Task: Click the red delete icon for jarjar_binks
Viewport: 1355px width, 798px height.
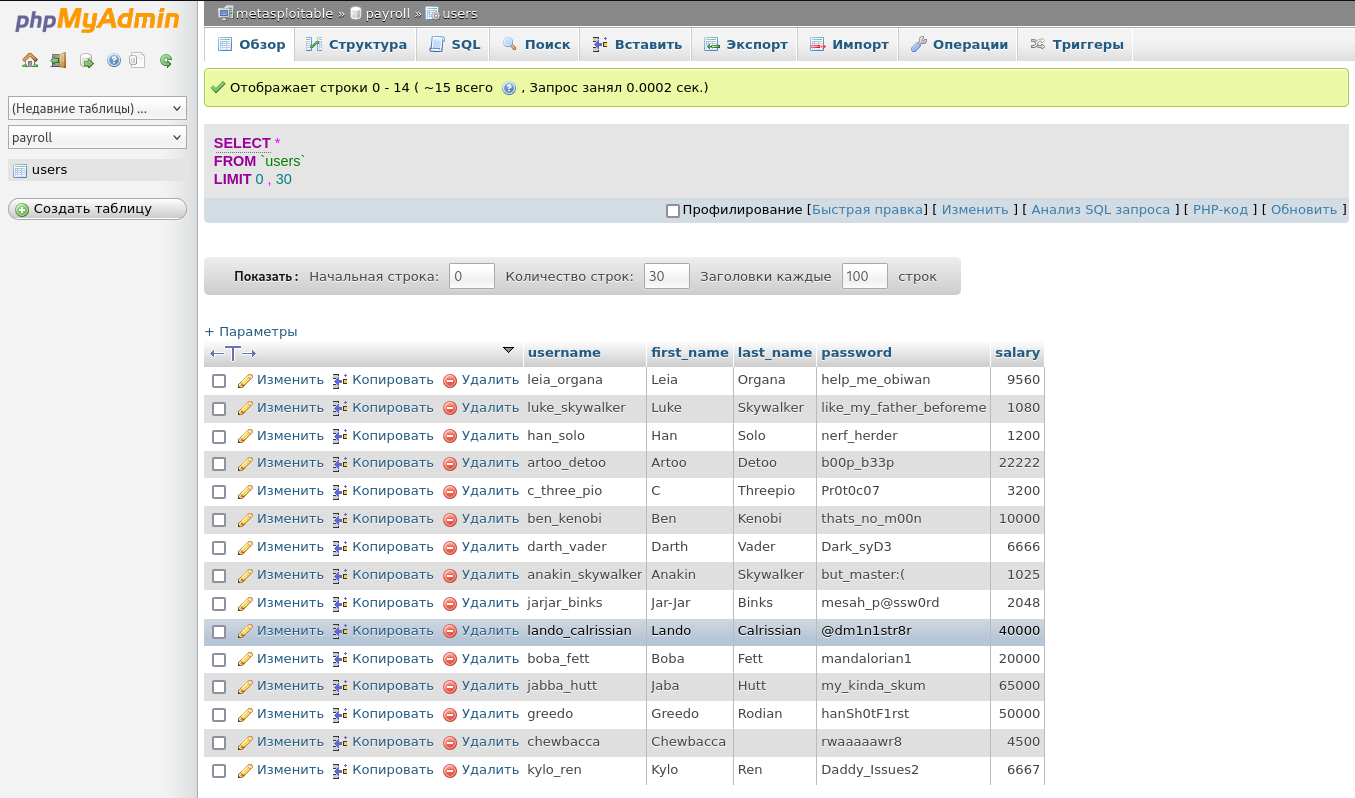Action: click(x=450, y=603)
